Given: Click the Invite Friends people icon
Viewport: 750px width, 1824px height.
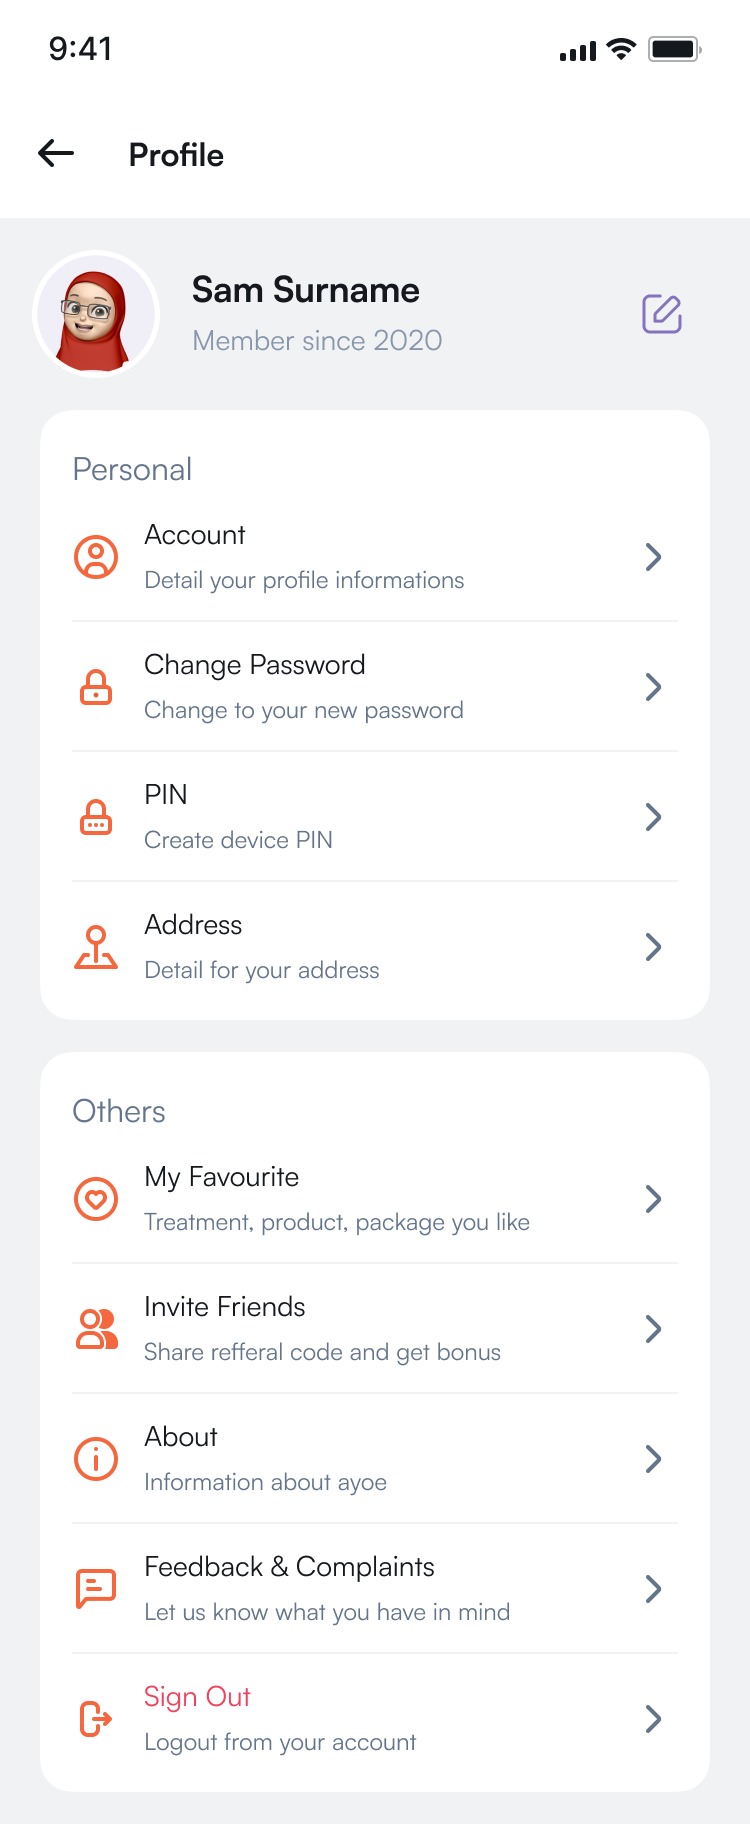Looking at the screenshot, I should 96,1329.
